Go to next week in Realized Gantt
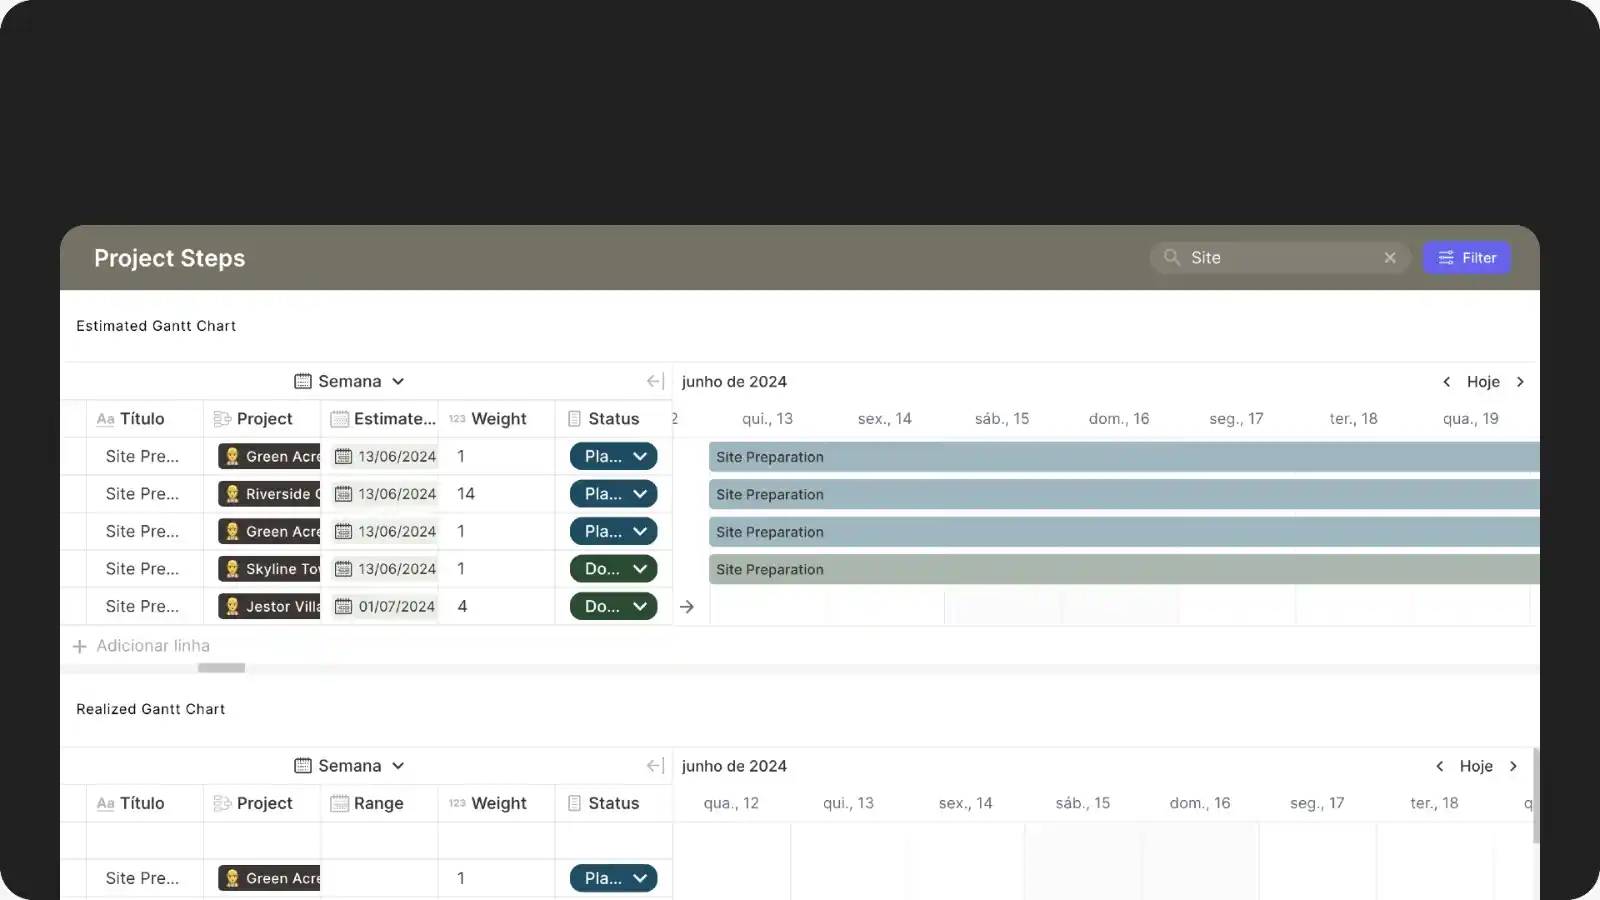 [x=1513, y=766]
